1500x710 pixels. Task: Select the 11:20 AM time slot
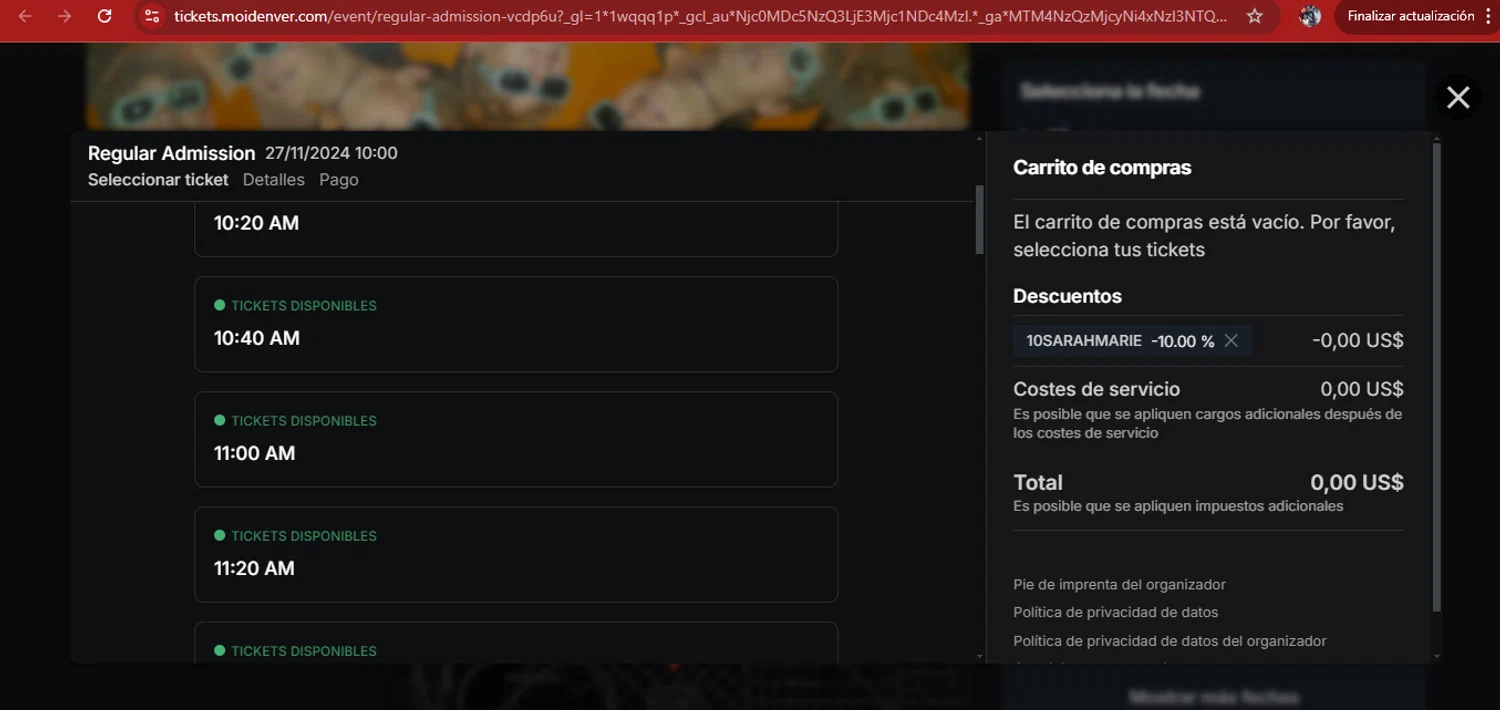click(516, 554)
